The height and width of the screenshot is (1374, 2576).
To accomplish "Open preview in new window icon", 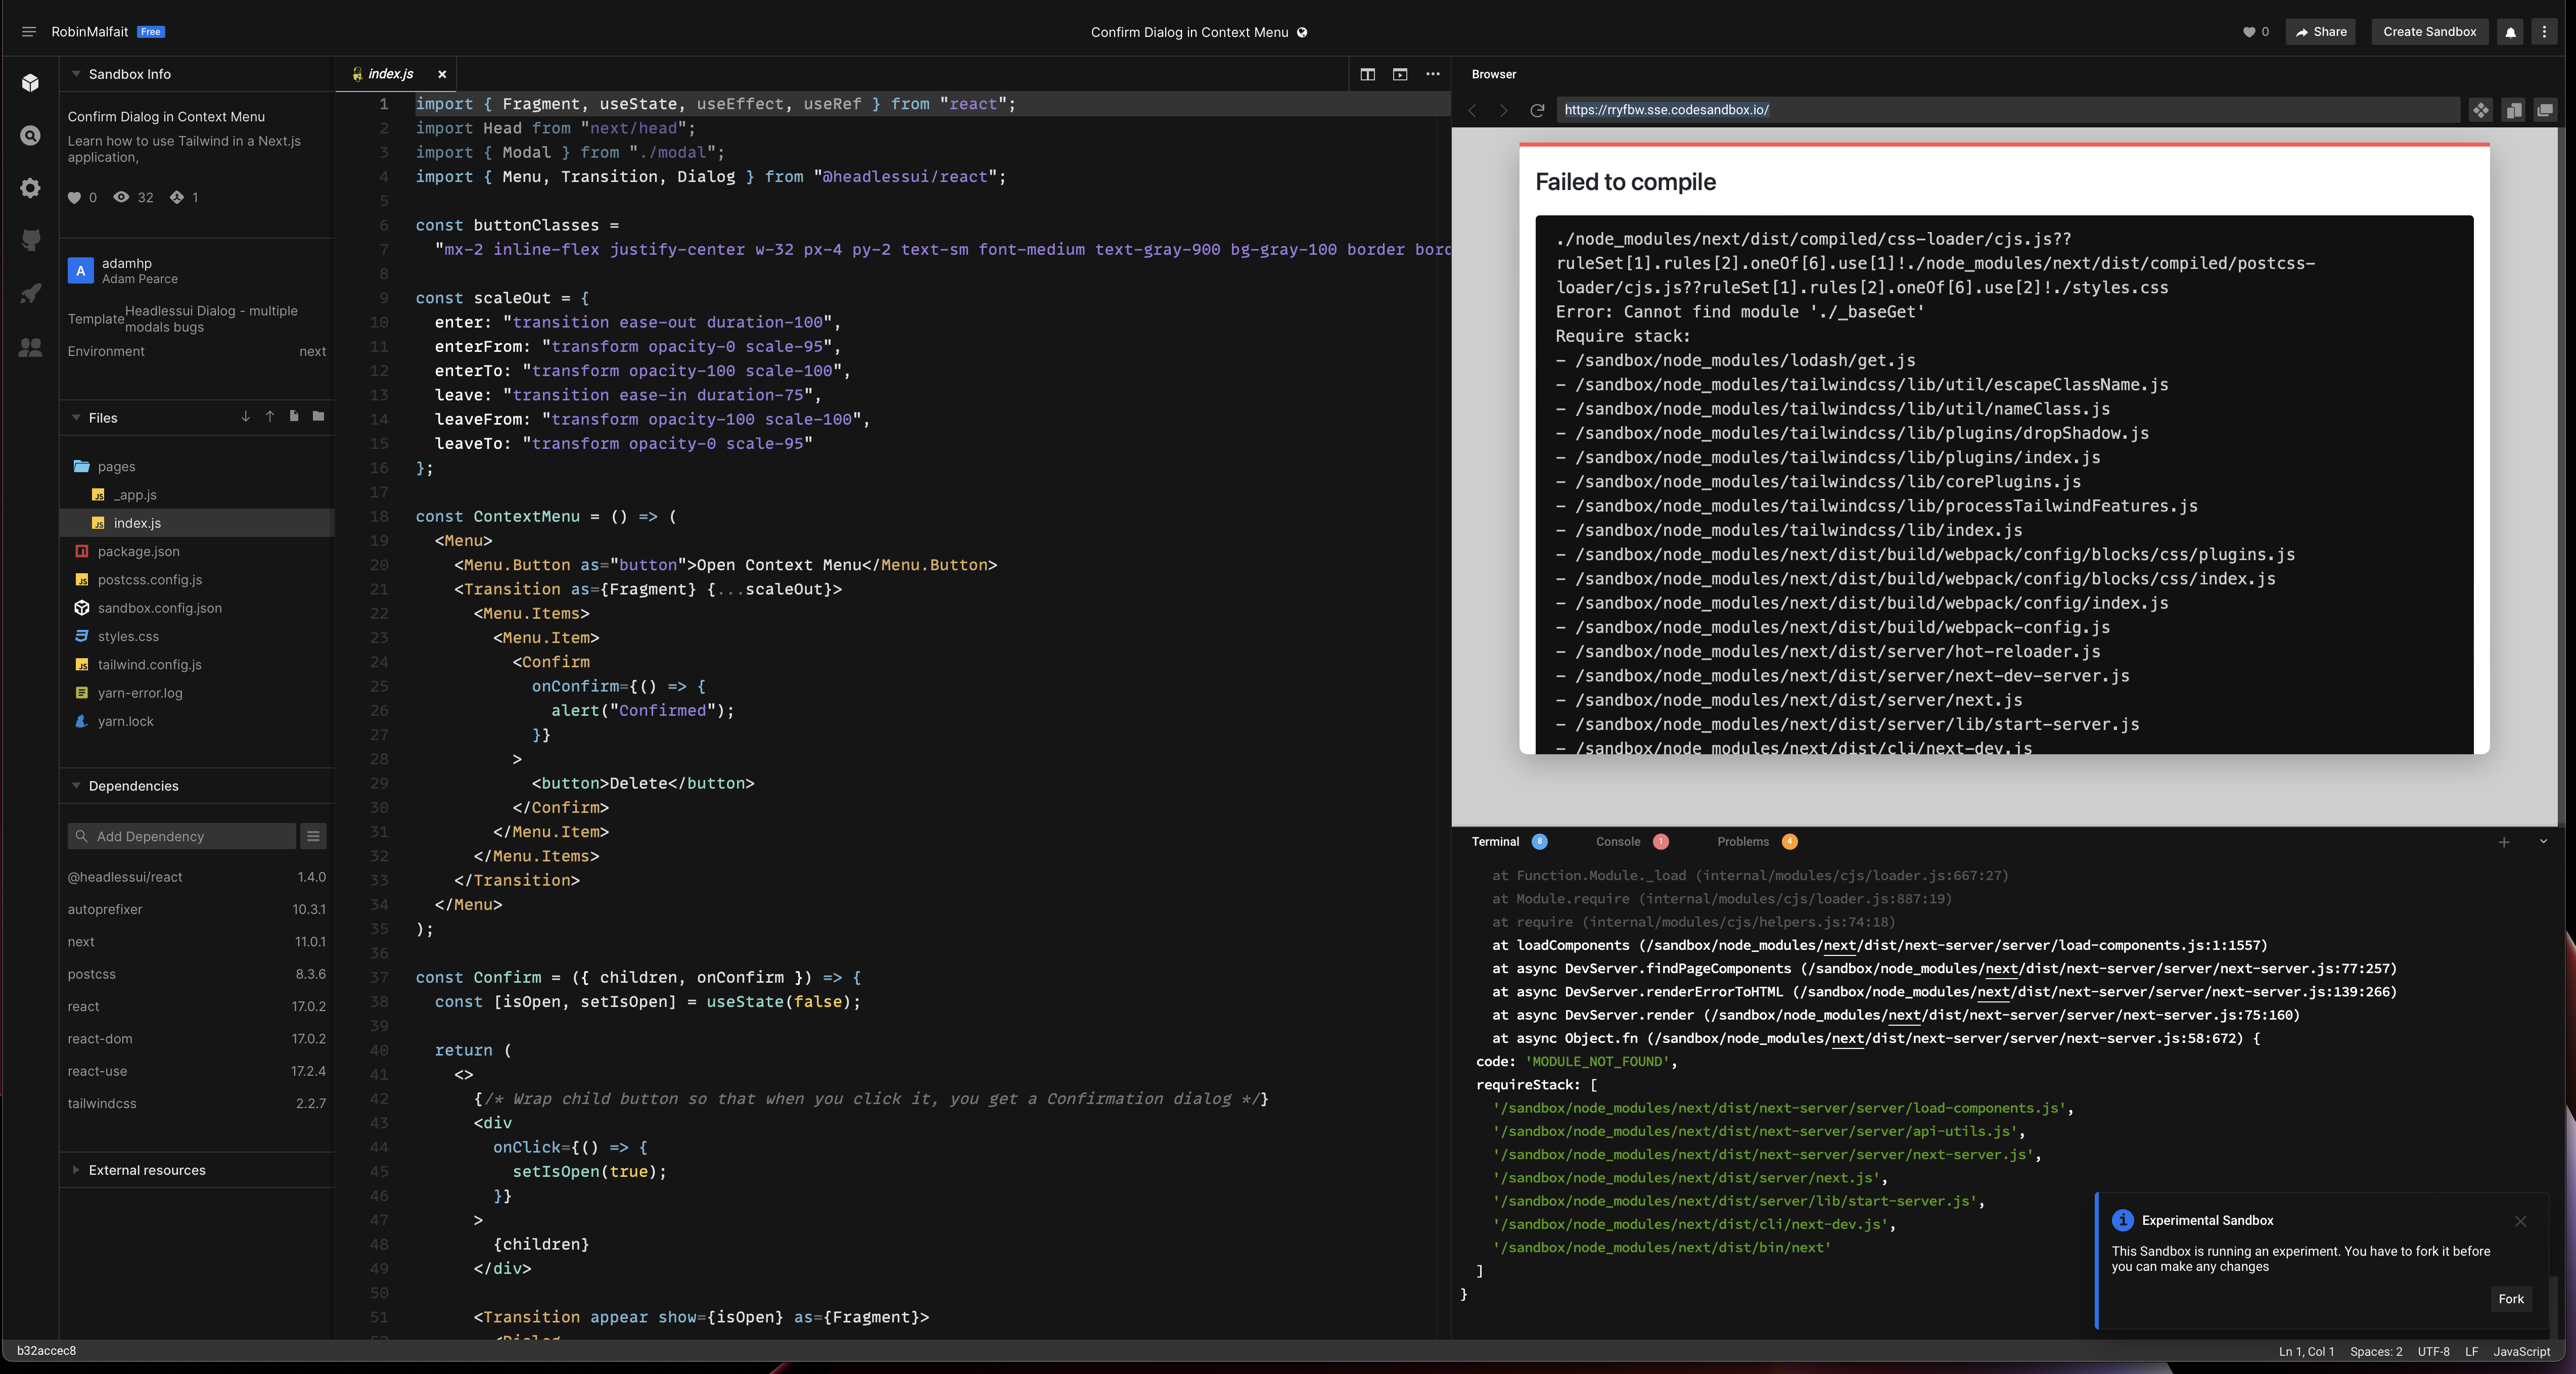I will point(2545,110).
